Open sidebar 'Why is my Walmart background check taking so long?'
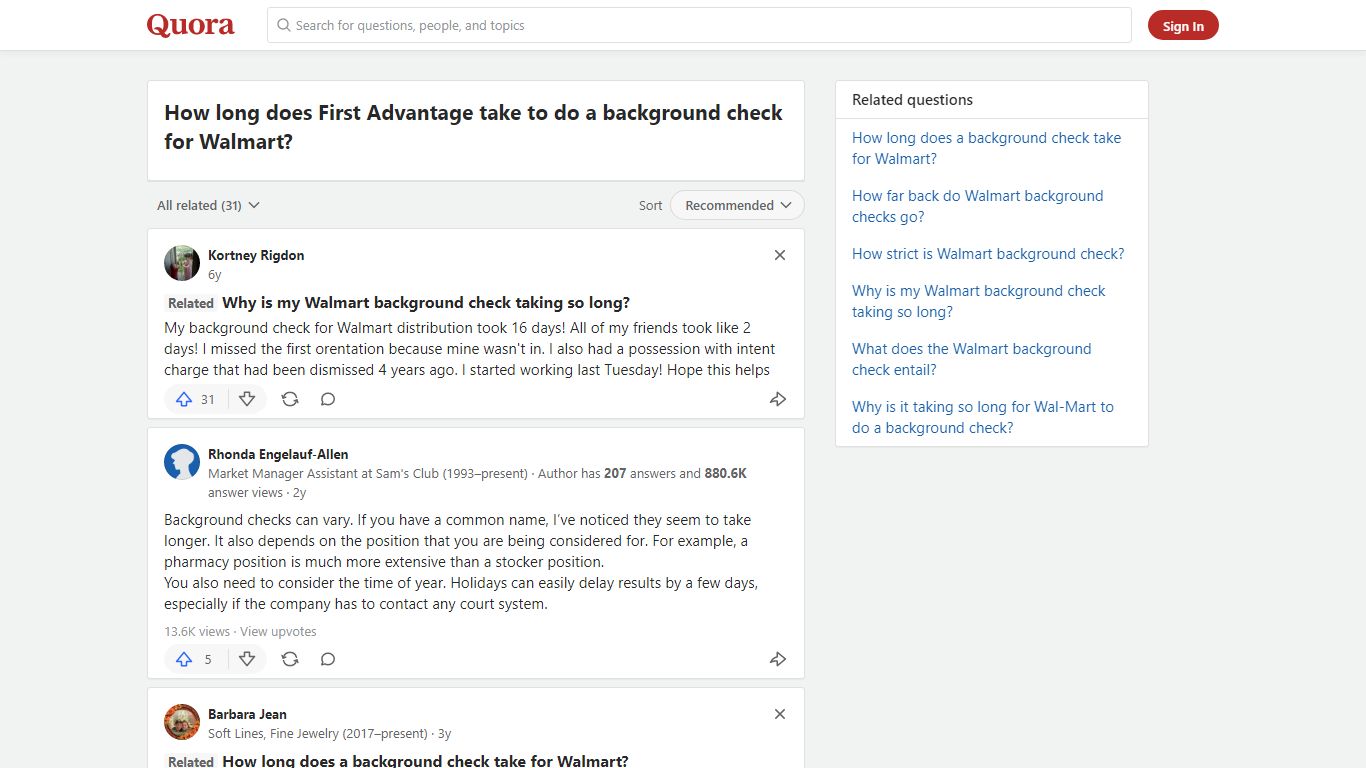 click(978, 301)
